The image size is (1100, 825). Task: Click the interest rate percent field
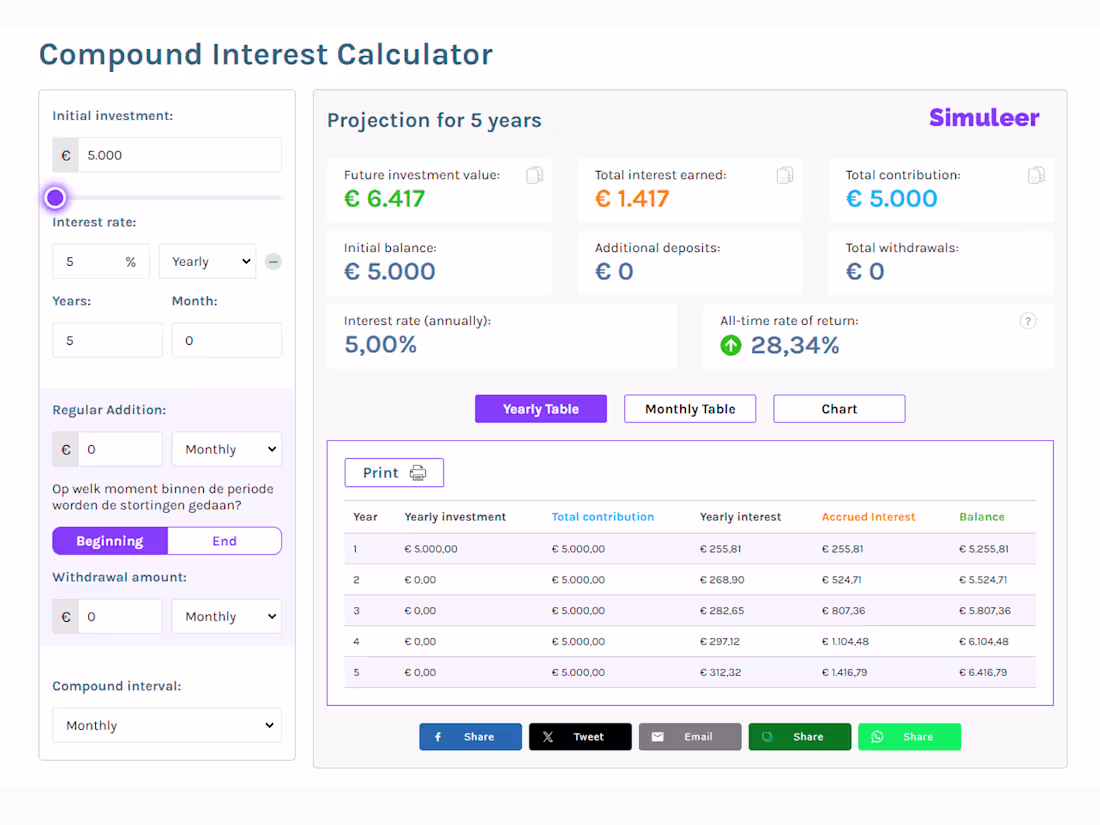(x=101, y=262)
